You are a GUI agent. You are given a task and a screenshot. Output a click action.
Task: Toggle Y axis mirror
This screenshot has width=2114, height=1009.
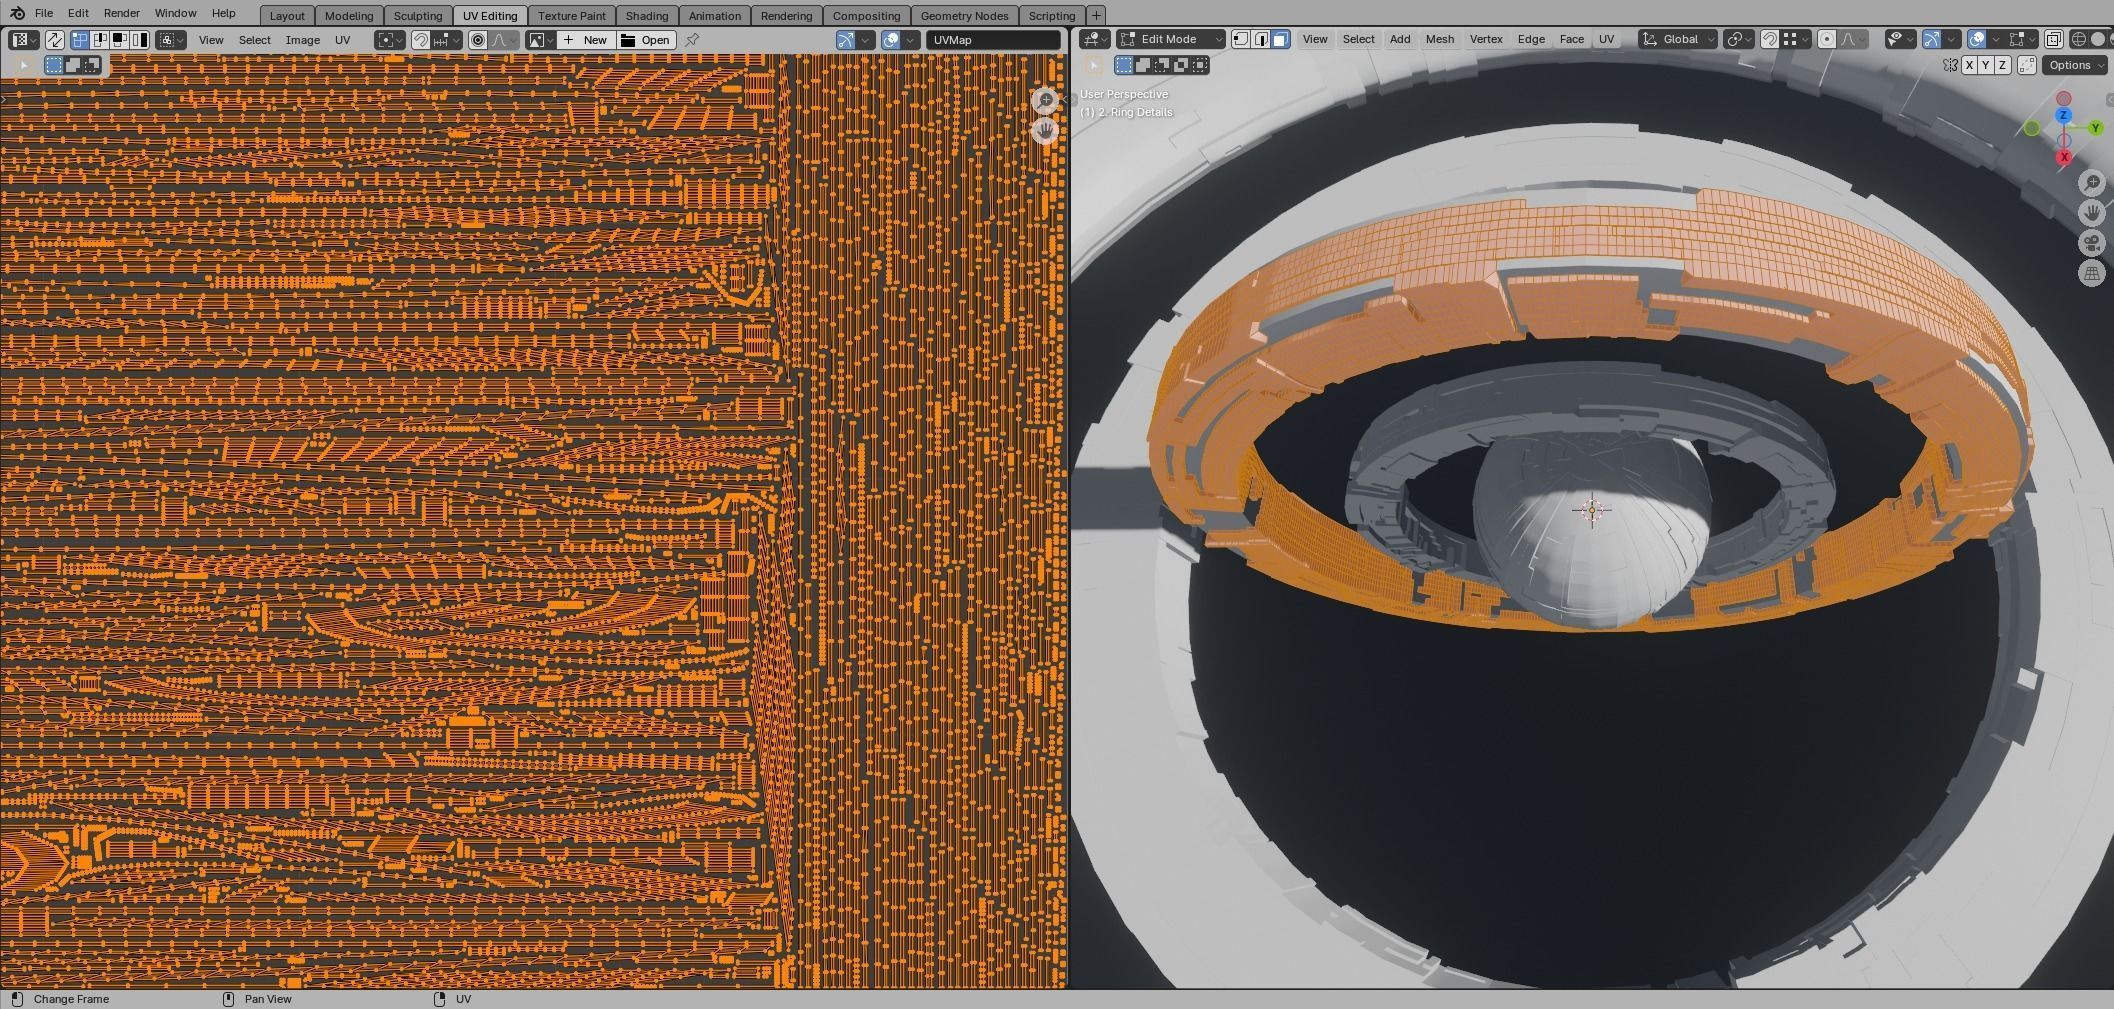pyautogui.click(x=1985, y=65)
